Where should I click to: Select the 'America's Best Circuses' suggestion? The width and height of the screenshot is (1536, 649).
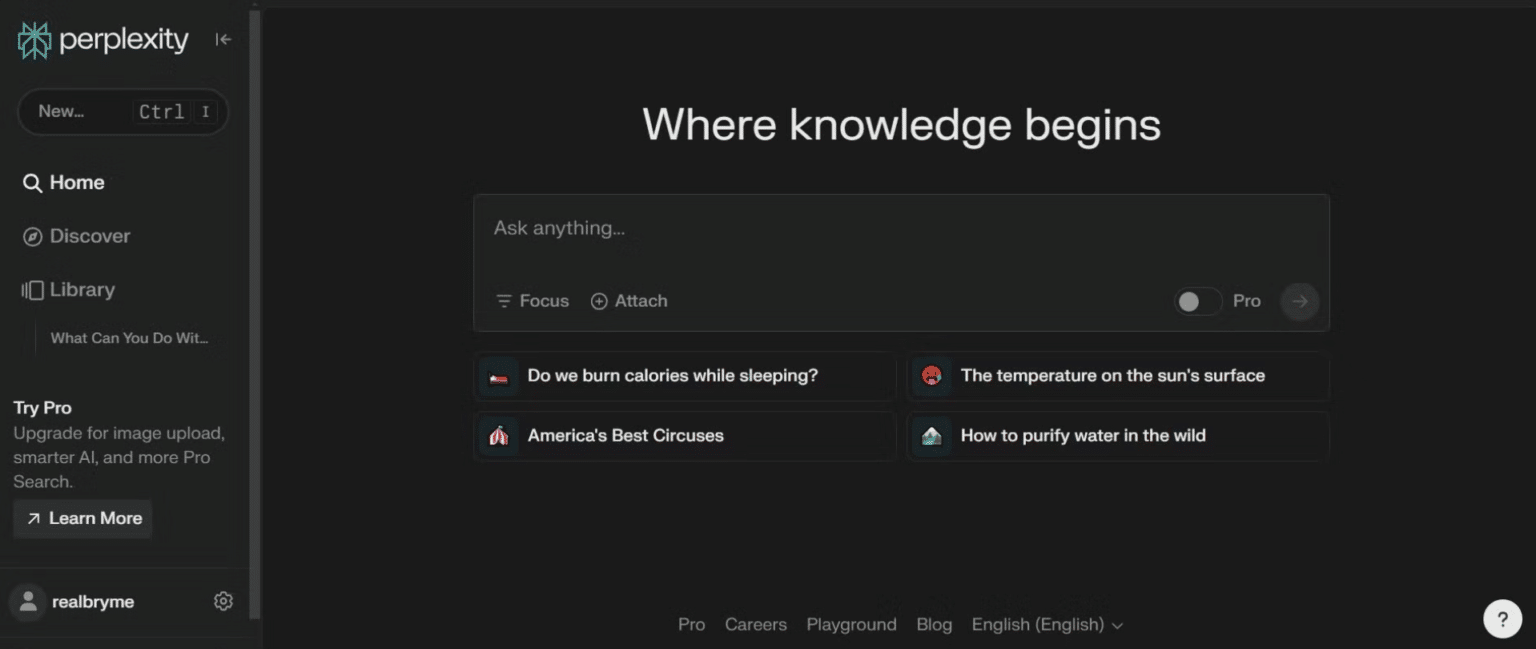pyautogui.click(x=685, y=436)
